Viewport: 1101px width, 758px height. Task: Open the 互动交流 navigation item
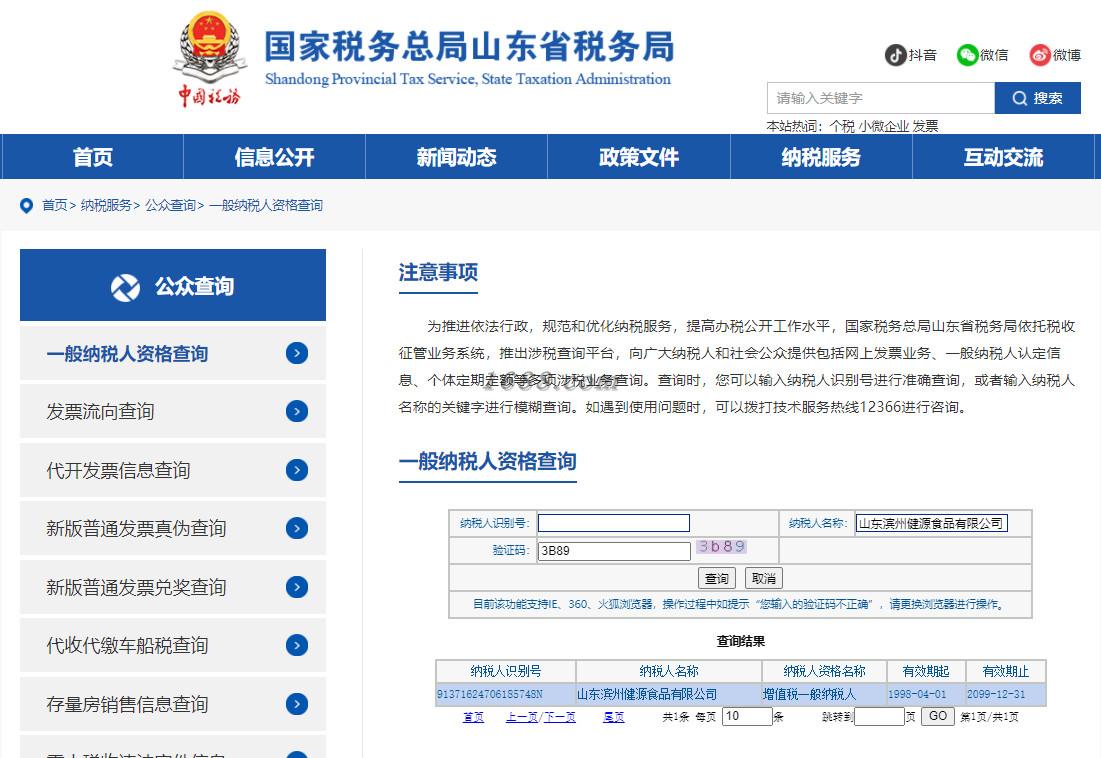[1003, 157]
